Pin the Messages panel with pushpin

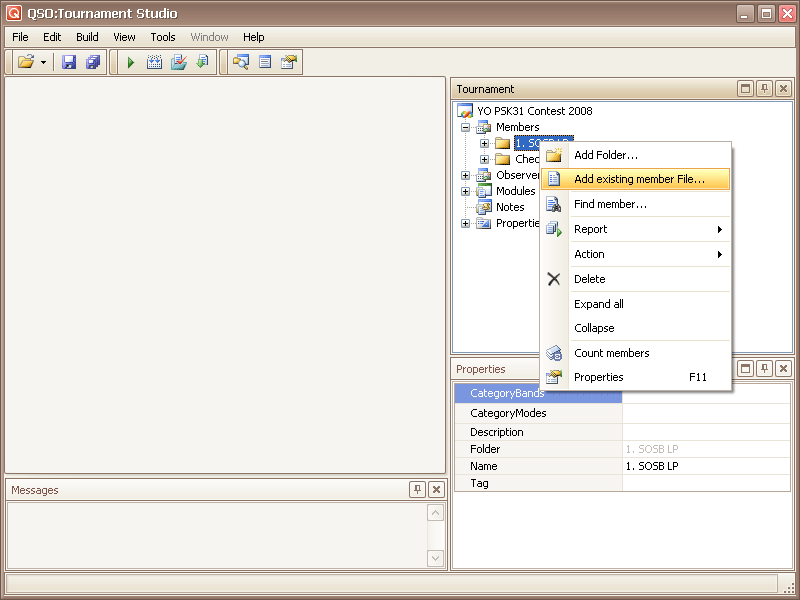[417, 490]
